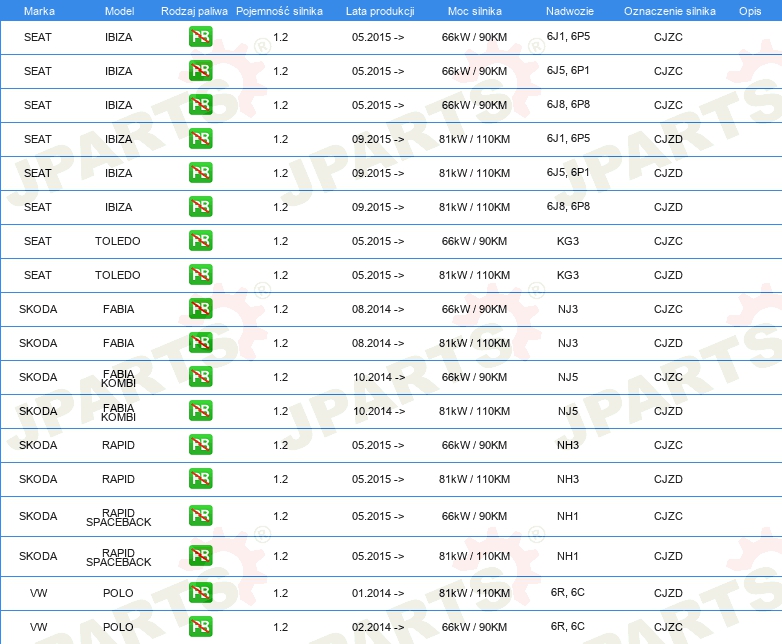Select body code 6J5, 6P1 in CJZD row
The image size is (782, 644).
(x=568, y=172)
